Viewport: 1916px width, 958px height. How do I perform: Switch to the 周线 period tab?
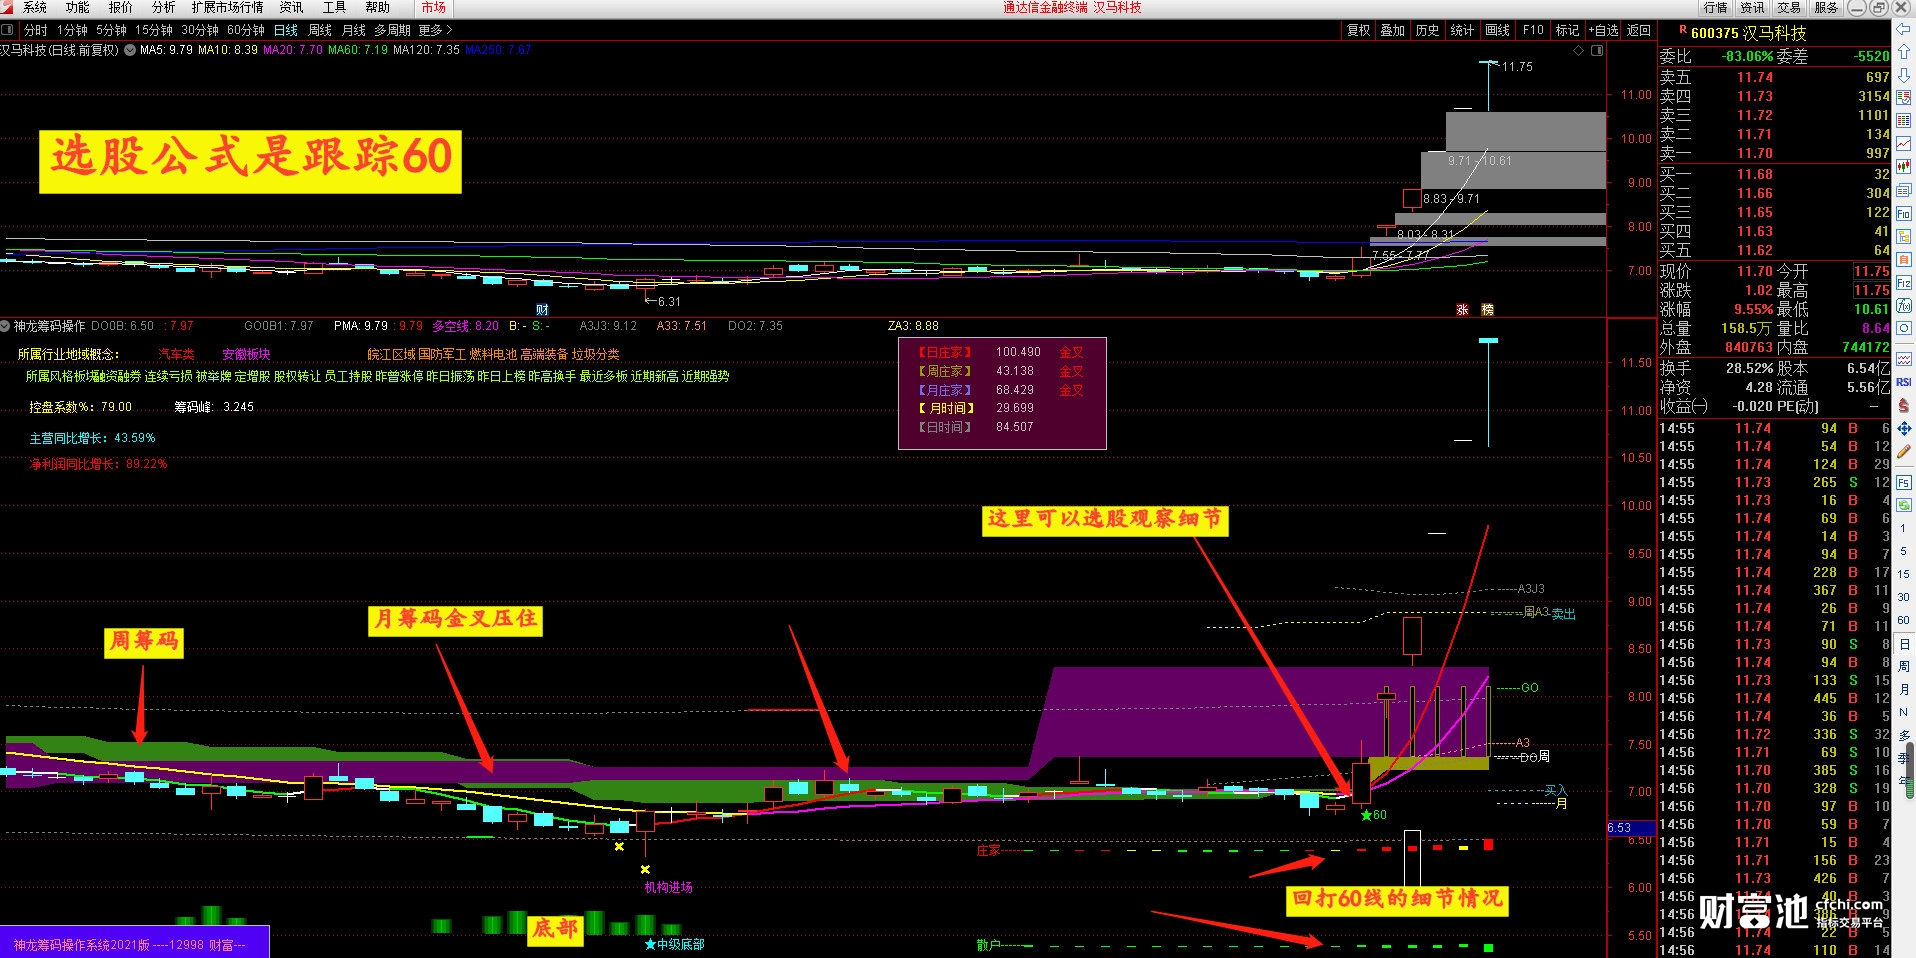(320, 30)
